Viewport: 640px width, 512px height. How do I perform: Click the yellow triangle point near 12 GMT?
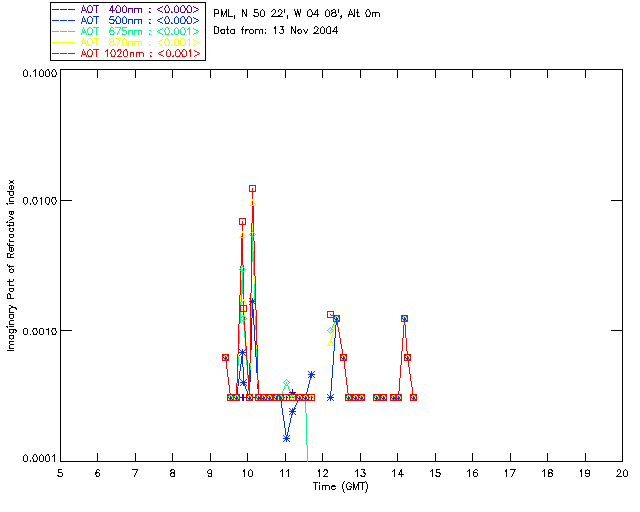point(331,343)
